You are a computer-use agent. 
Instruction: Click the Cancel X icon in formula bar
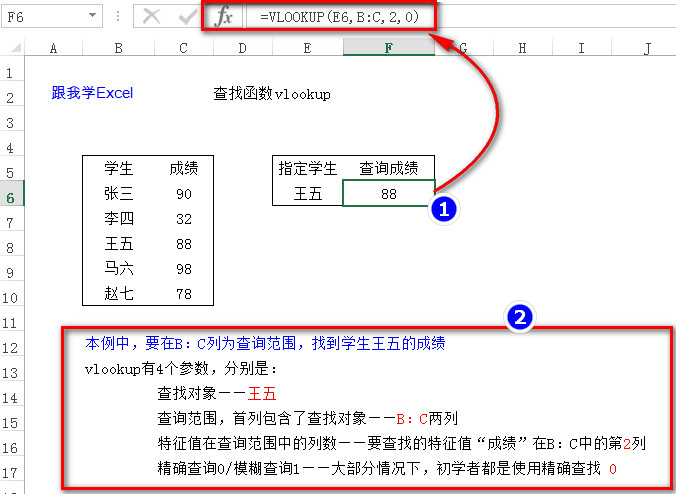coord(151,16)
